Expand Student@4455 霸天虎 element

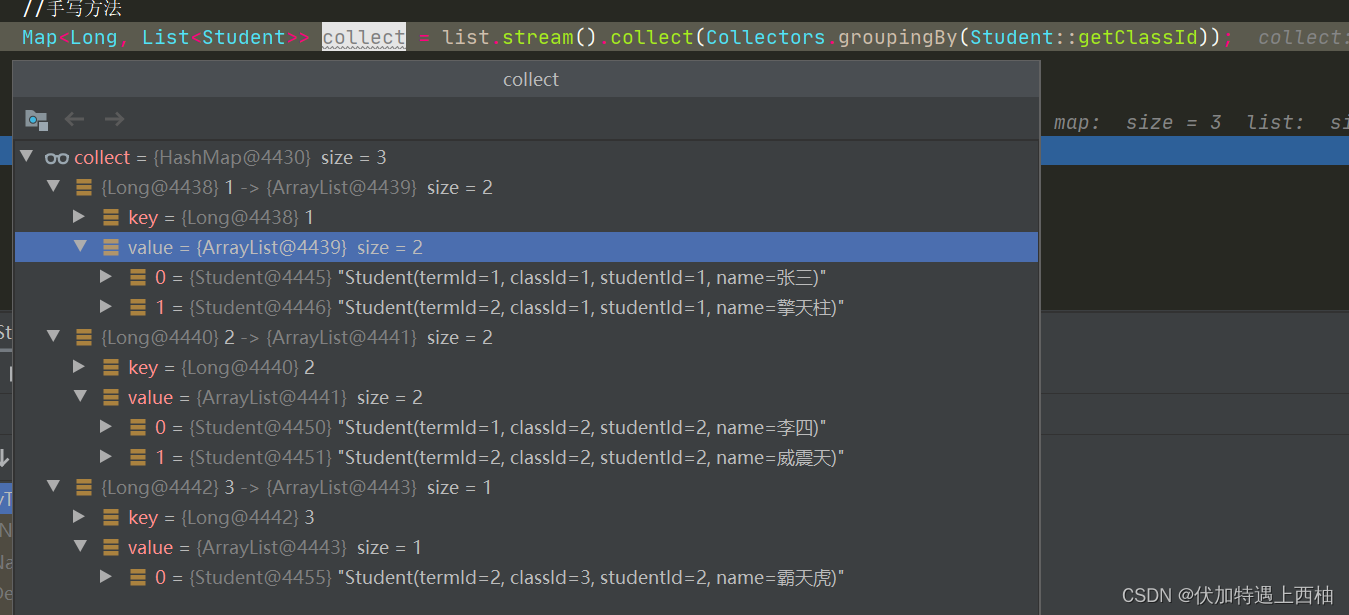(107, 577)
